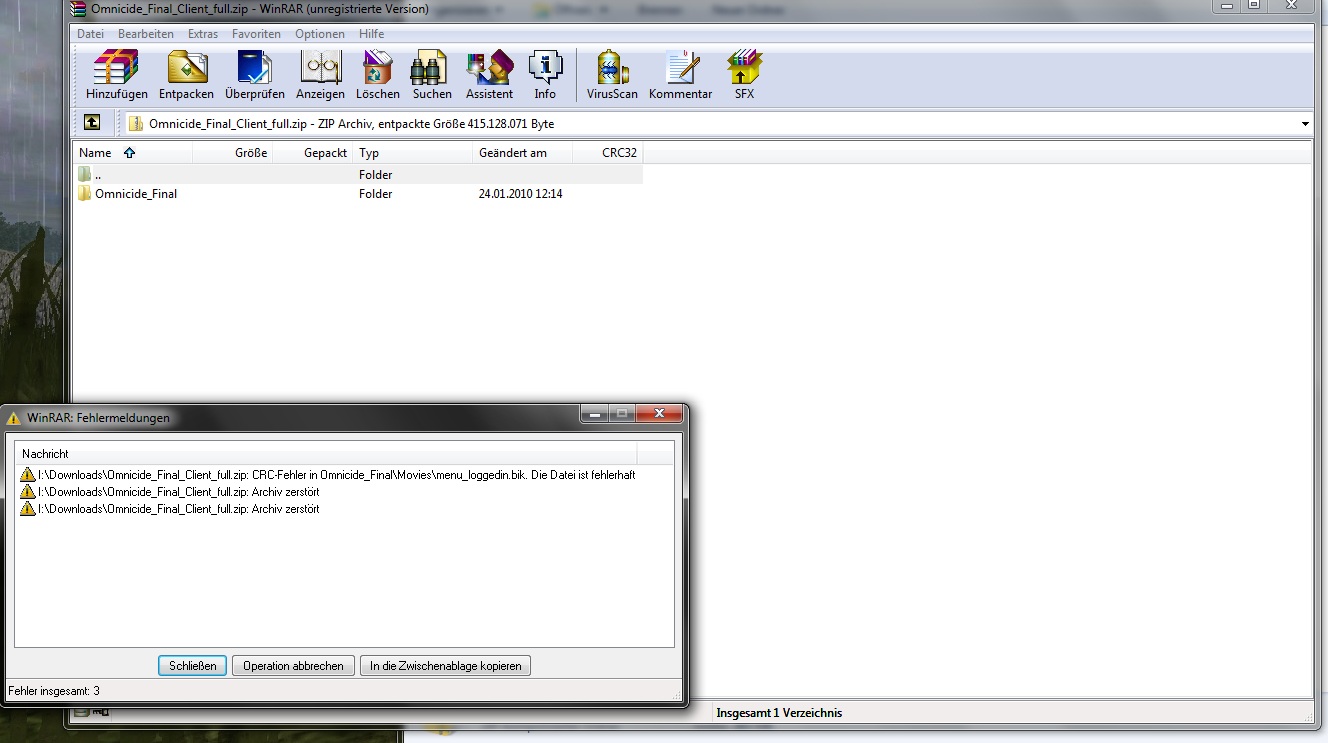This screenshot has height=743, width=1328.
Task: Open the Suchen search tool
Action: [432, 75]
